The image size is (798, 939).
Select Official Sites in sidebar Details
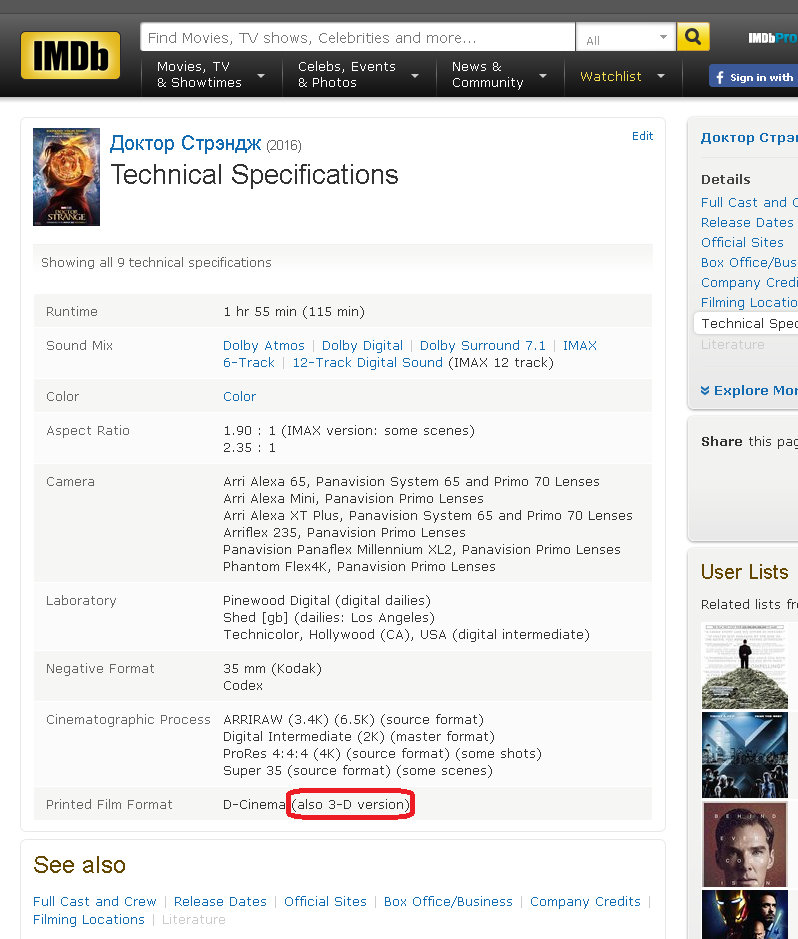pyautogui.click(x=742, y=243)
